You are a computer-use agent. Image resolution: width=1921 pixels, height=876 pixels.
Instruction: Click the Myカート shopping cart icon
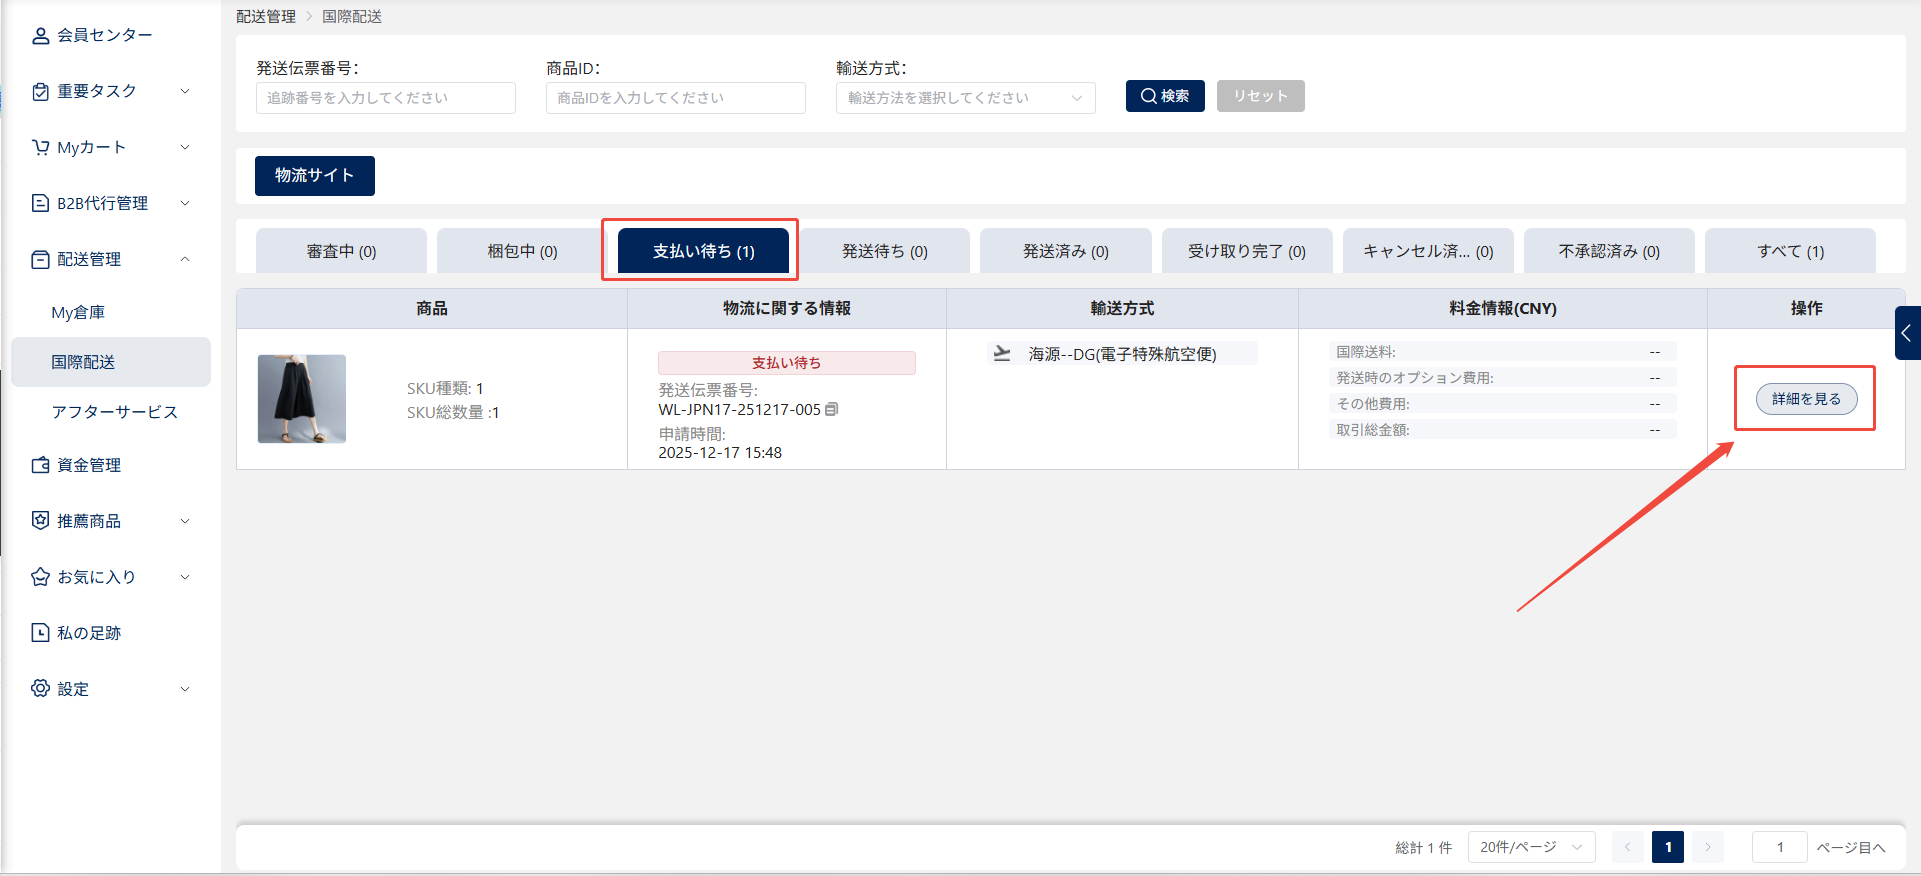coord(40,147)
